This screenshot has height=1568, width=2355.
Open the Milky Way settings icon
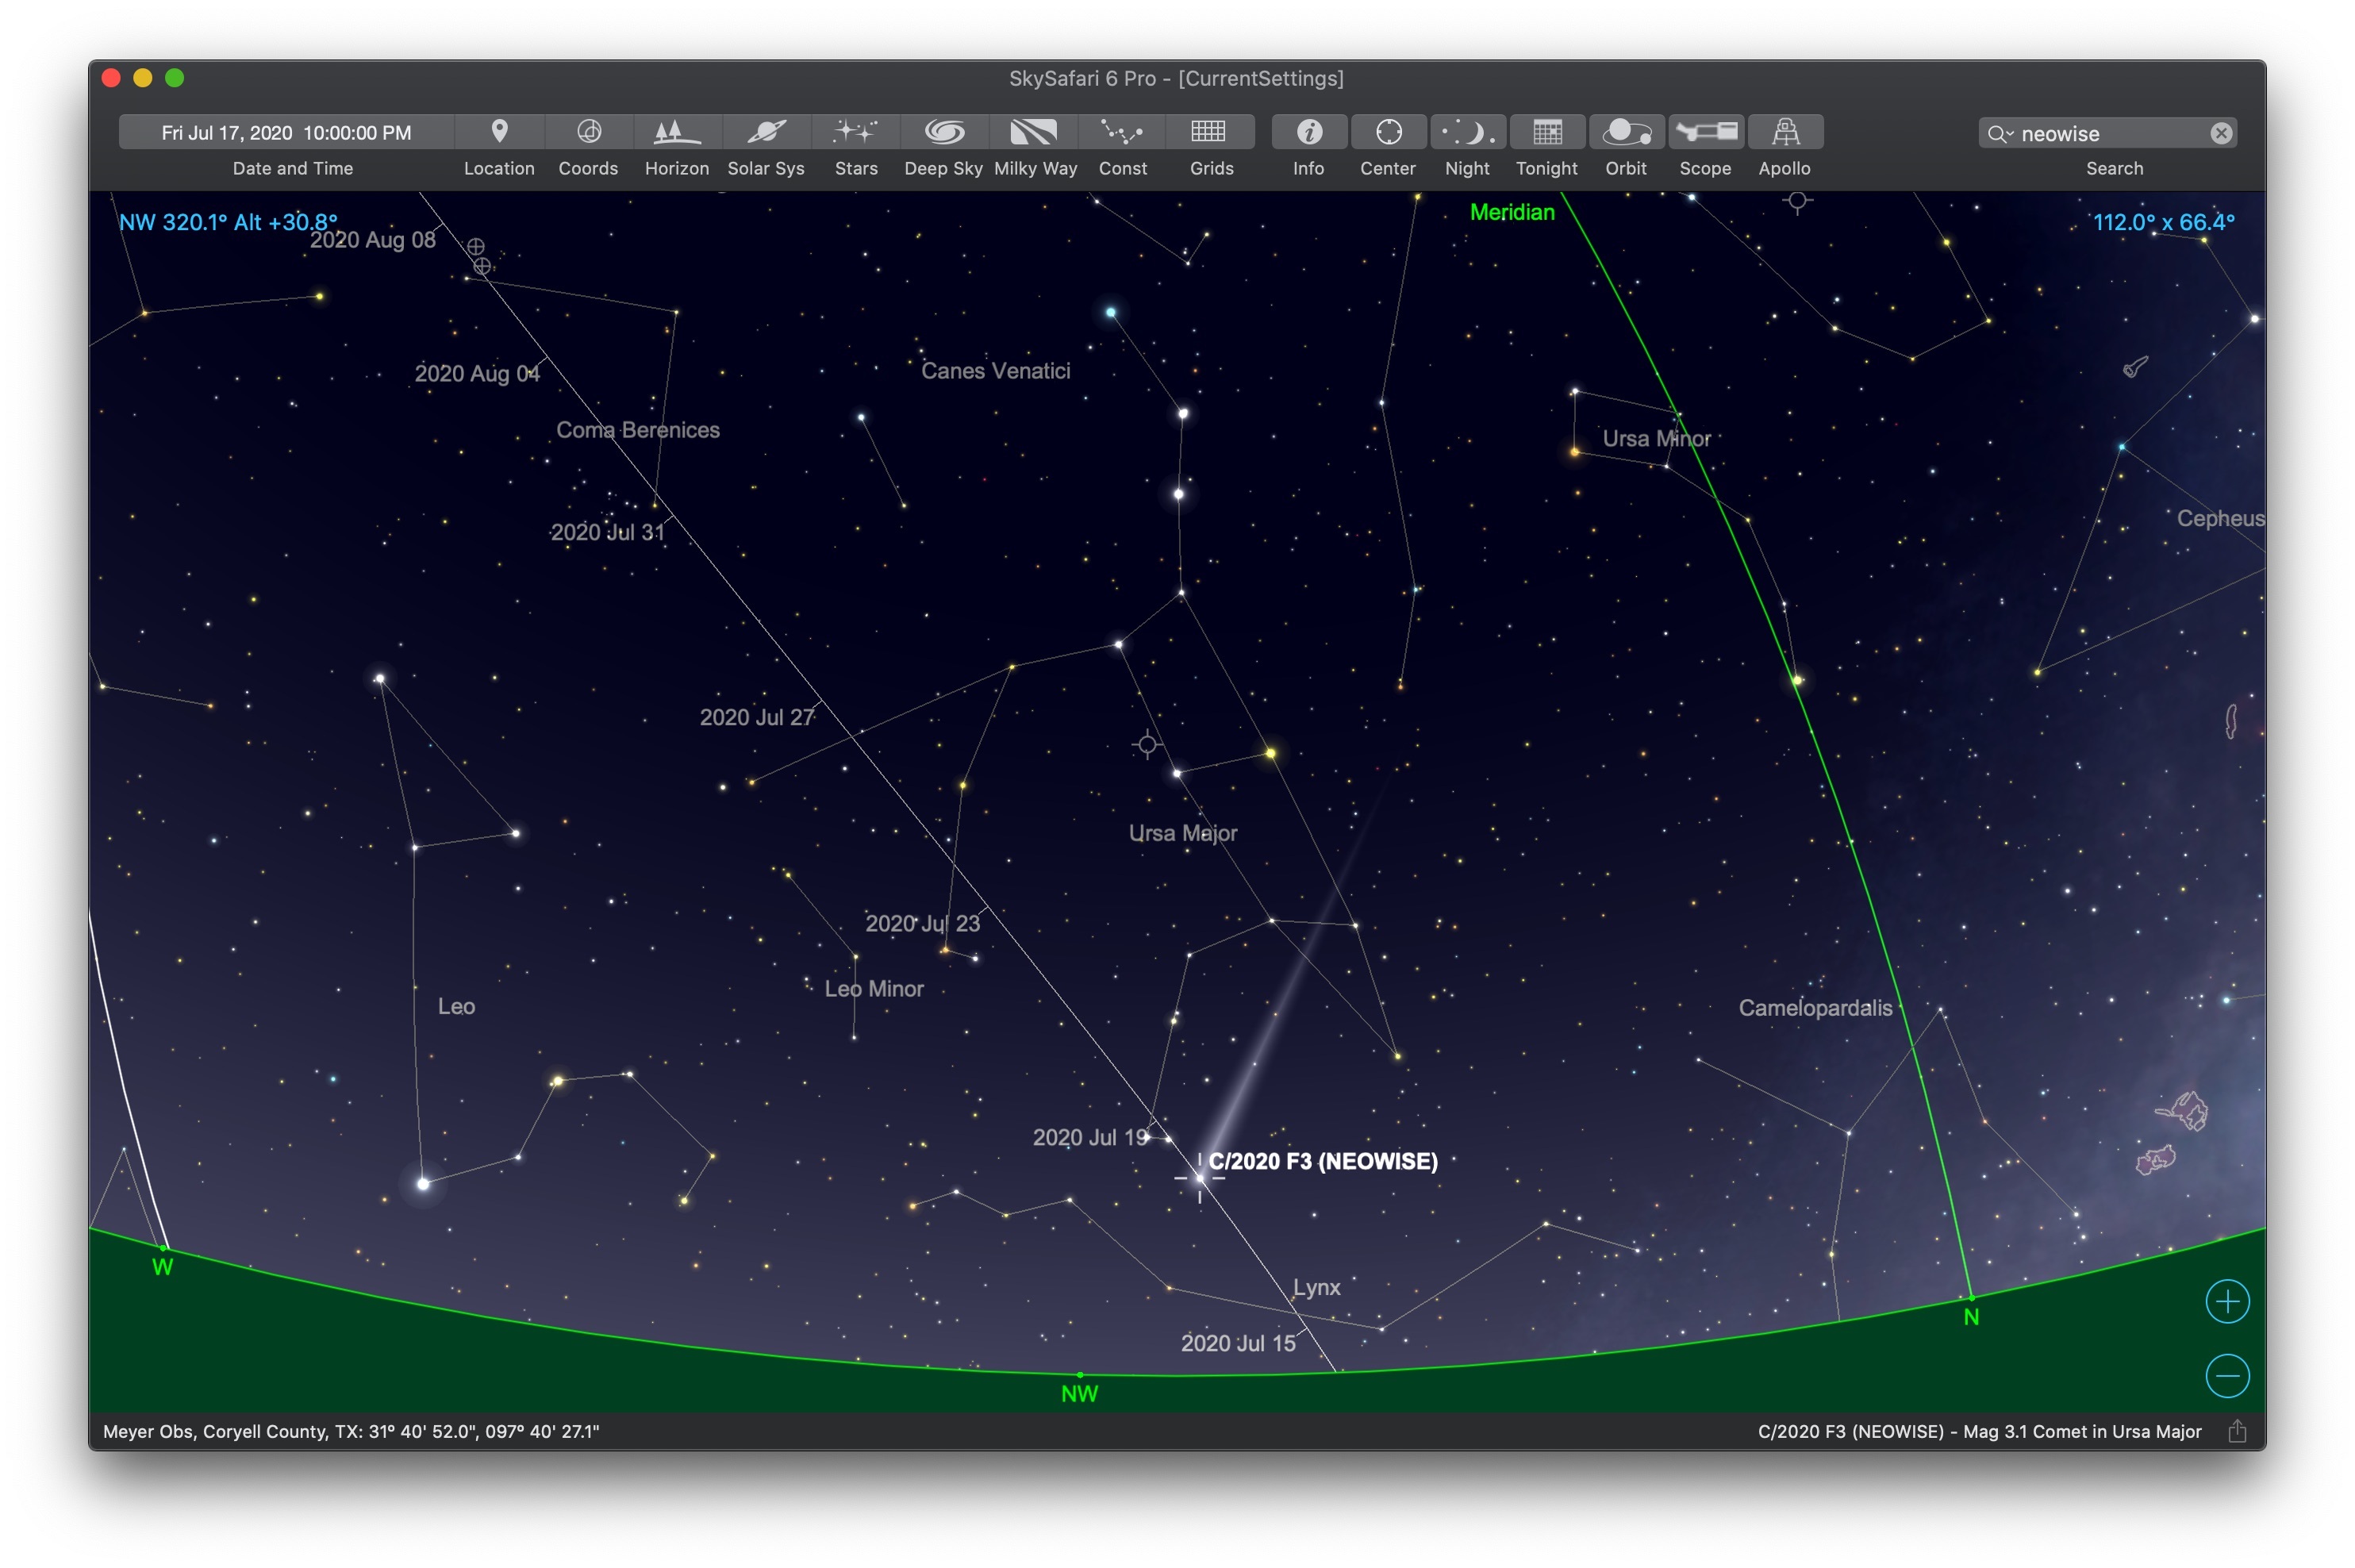1034,132
